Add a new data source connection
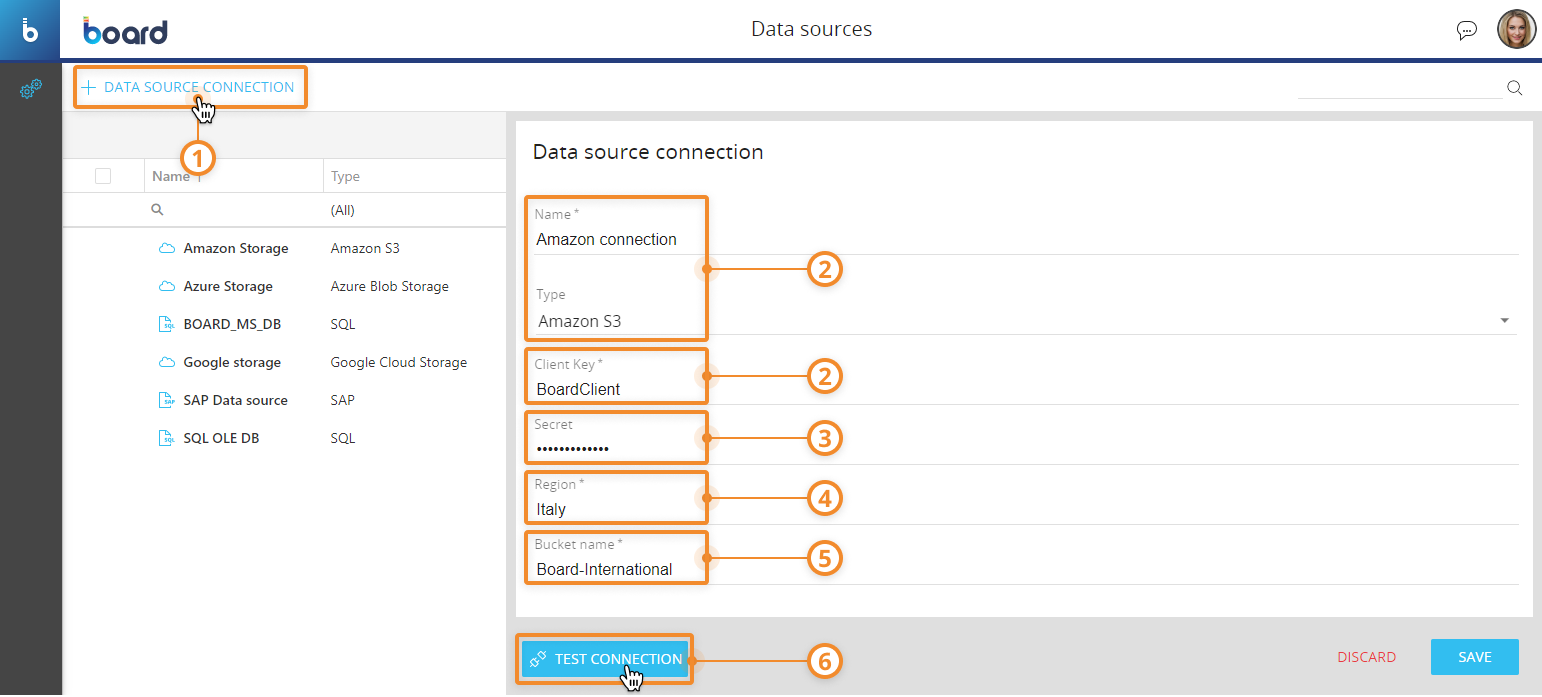The image size is (1542, 697). (189, 87)
